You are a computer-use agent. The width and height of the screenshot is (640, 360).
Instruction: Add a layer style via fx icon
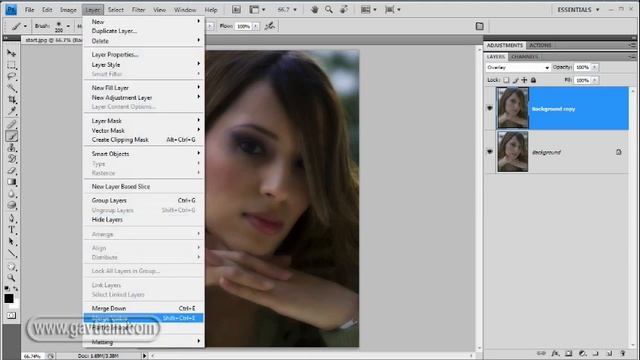click(555, 353)
